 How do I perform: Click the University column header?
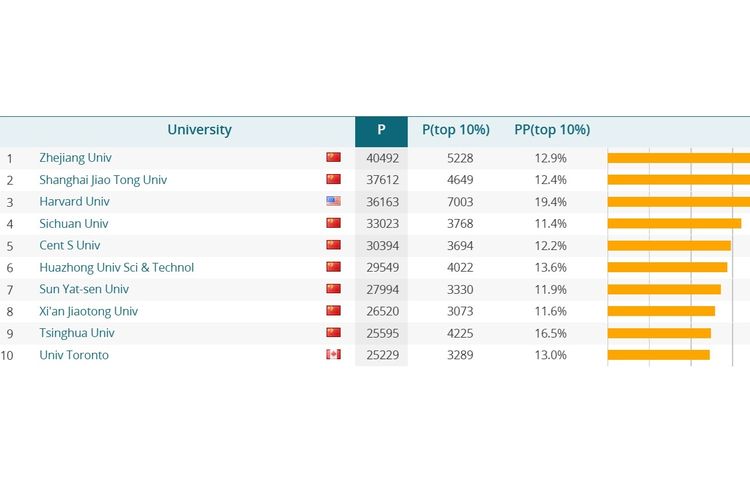click(x=199, y=130)
